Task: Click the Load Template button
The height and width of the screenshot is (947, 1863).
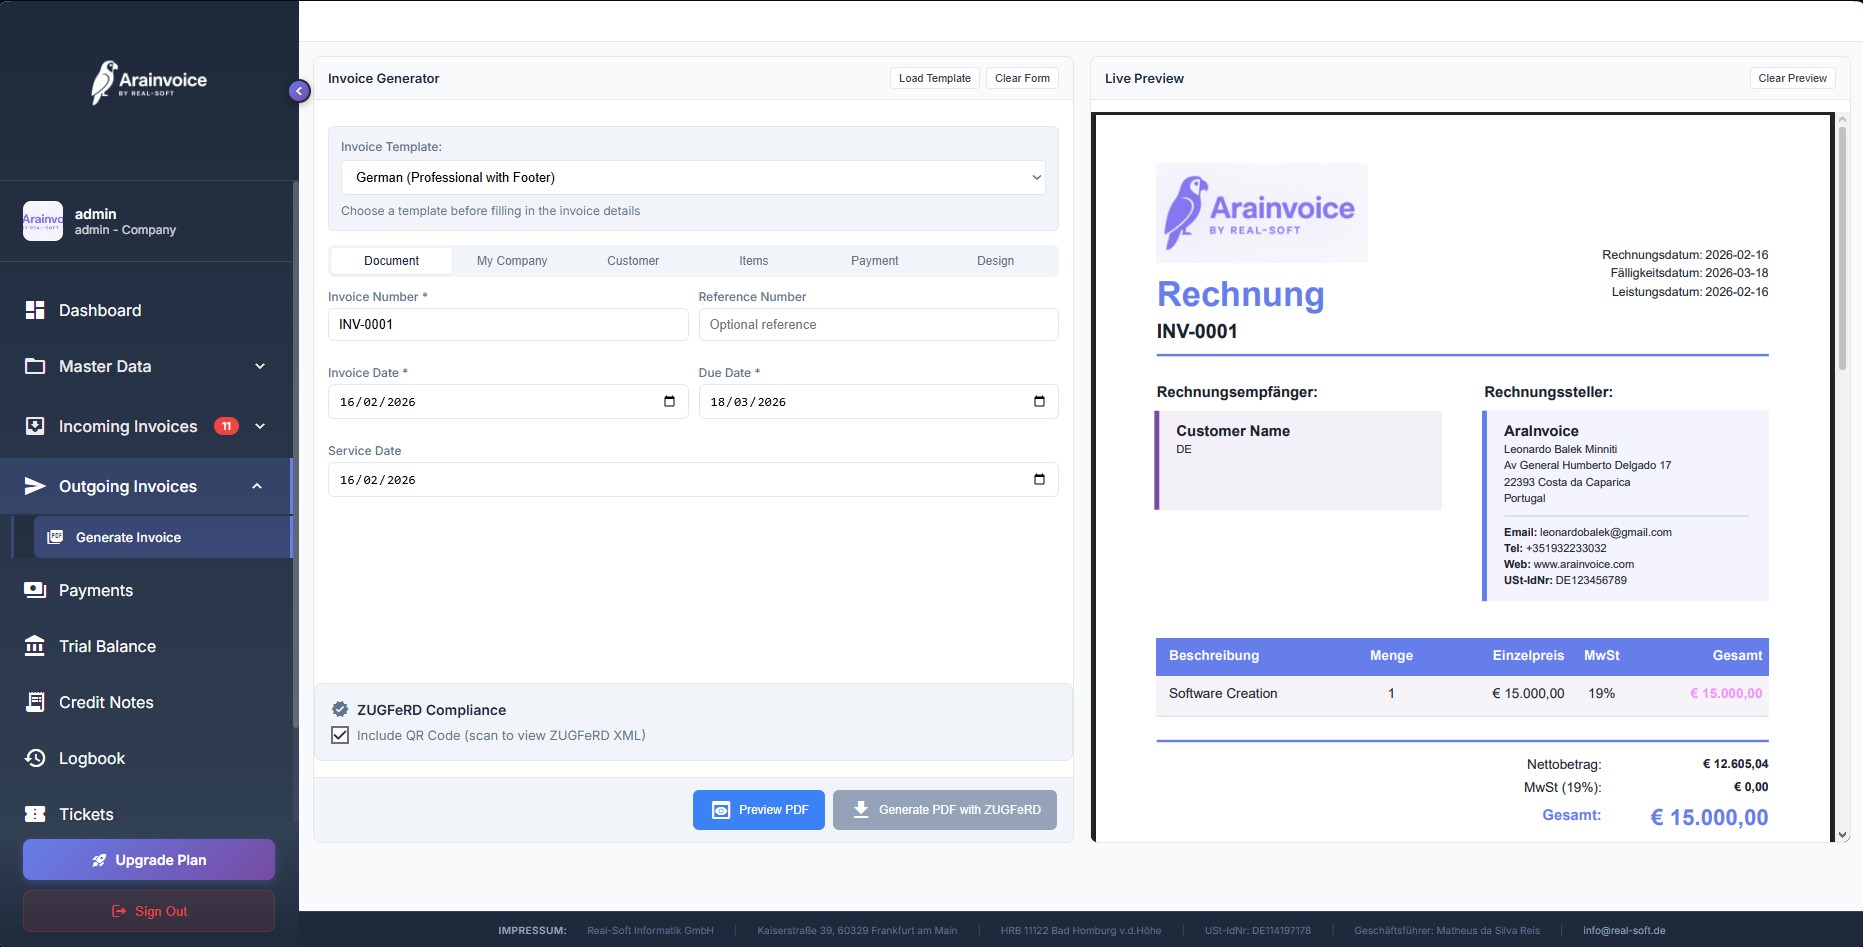Action: [933, 78]
